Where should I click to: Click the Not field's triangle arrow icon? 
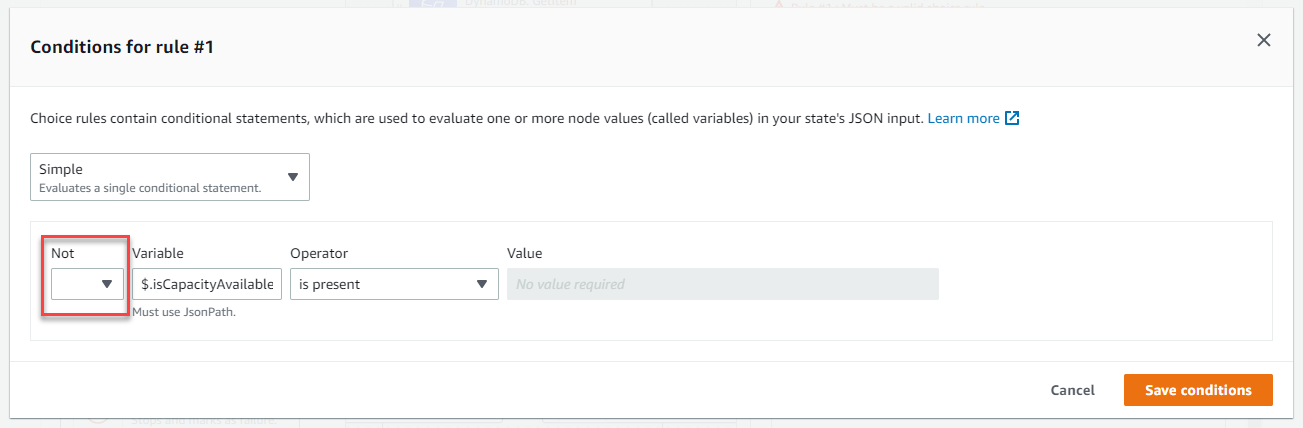(x=107, y=284)
